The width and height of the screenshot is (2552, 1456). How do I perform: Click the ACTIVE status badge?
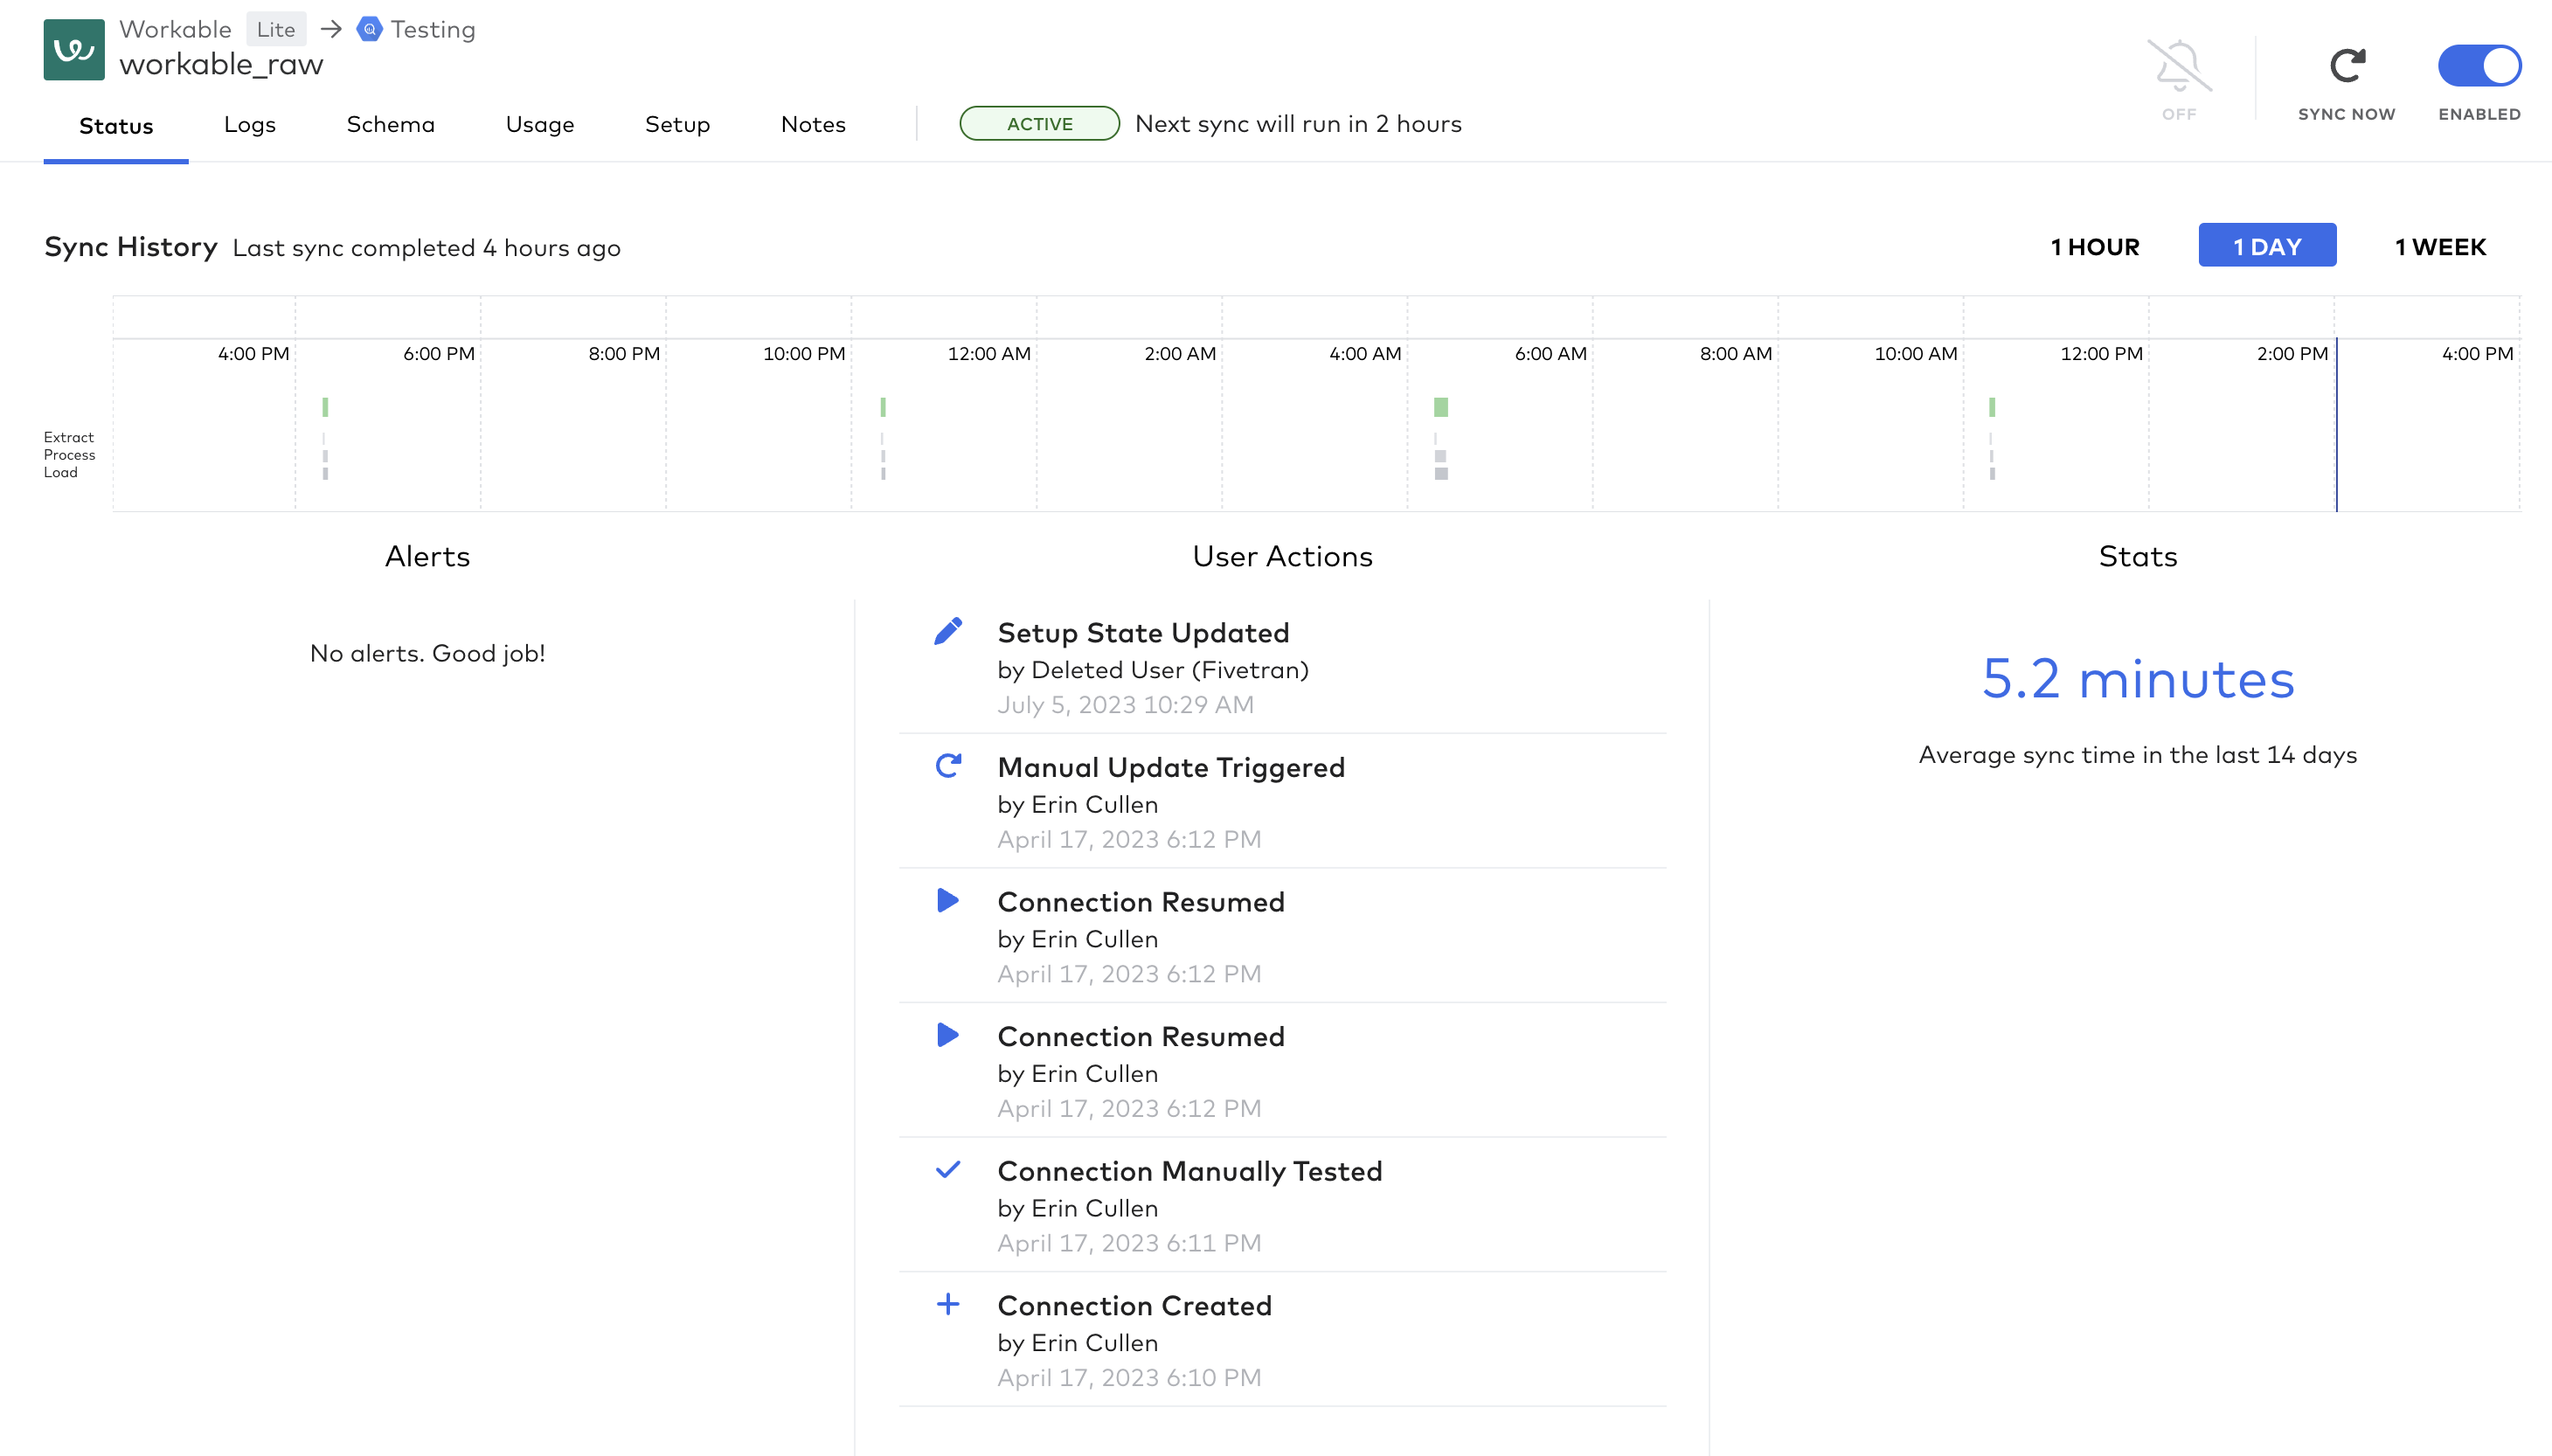point(1040,123)
